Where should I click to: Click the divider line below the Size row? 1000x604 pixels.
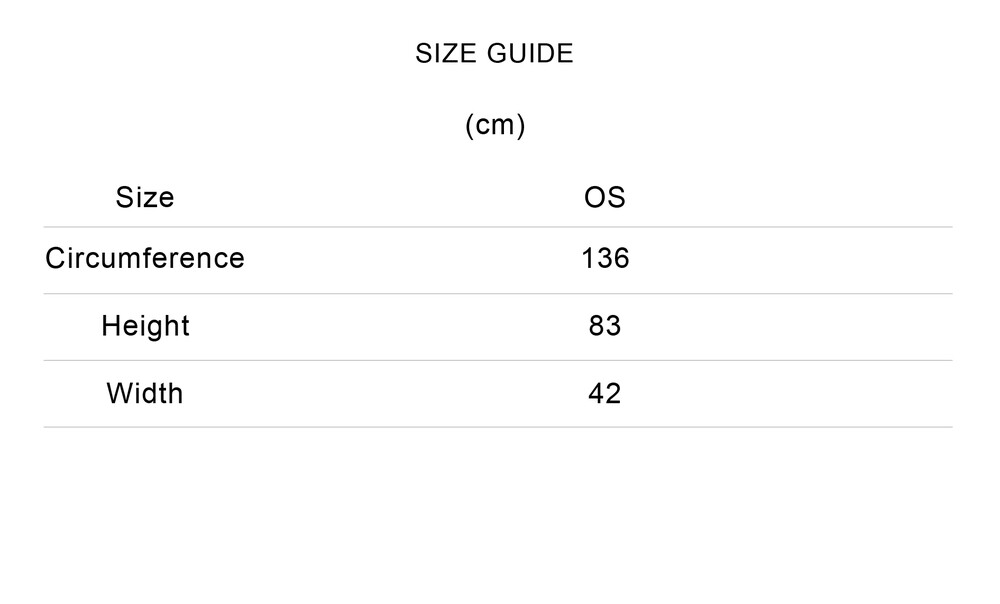click(x=498, y=227)
